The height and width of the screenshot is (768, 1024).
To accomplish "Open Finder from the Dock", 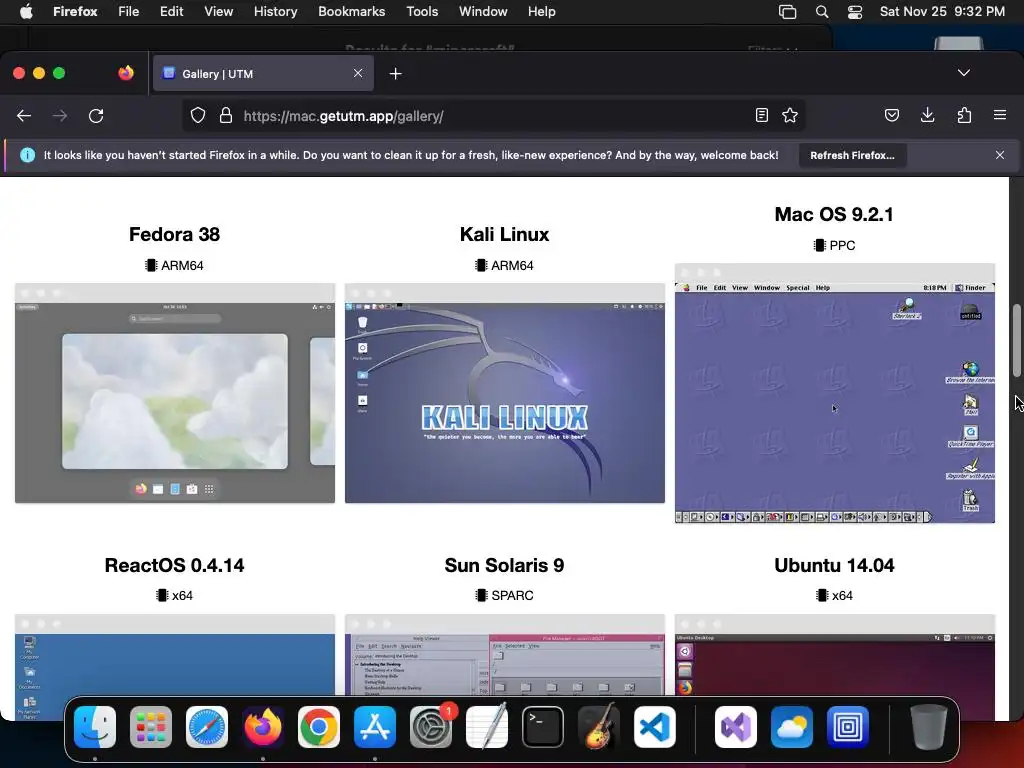I will (95, 727).
